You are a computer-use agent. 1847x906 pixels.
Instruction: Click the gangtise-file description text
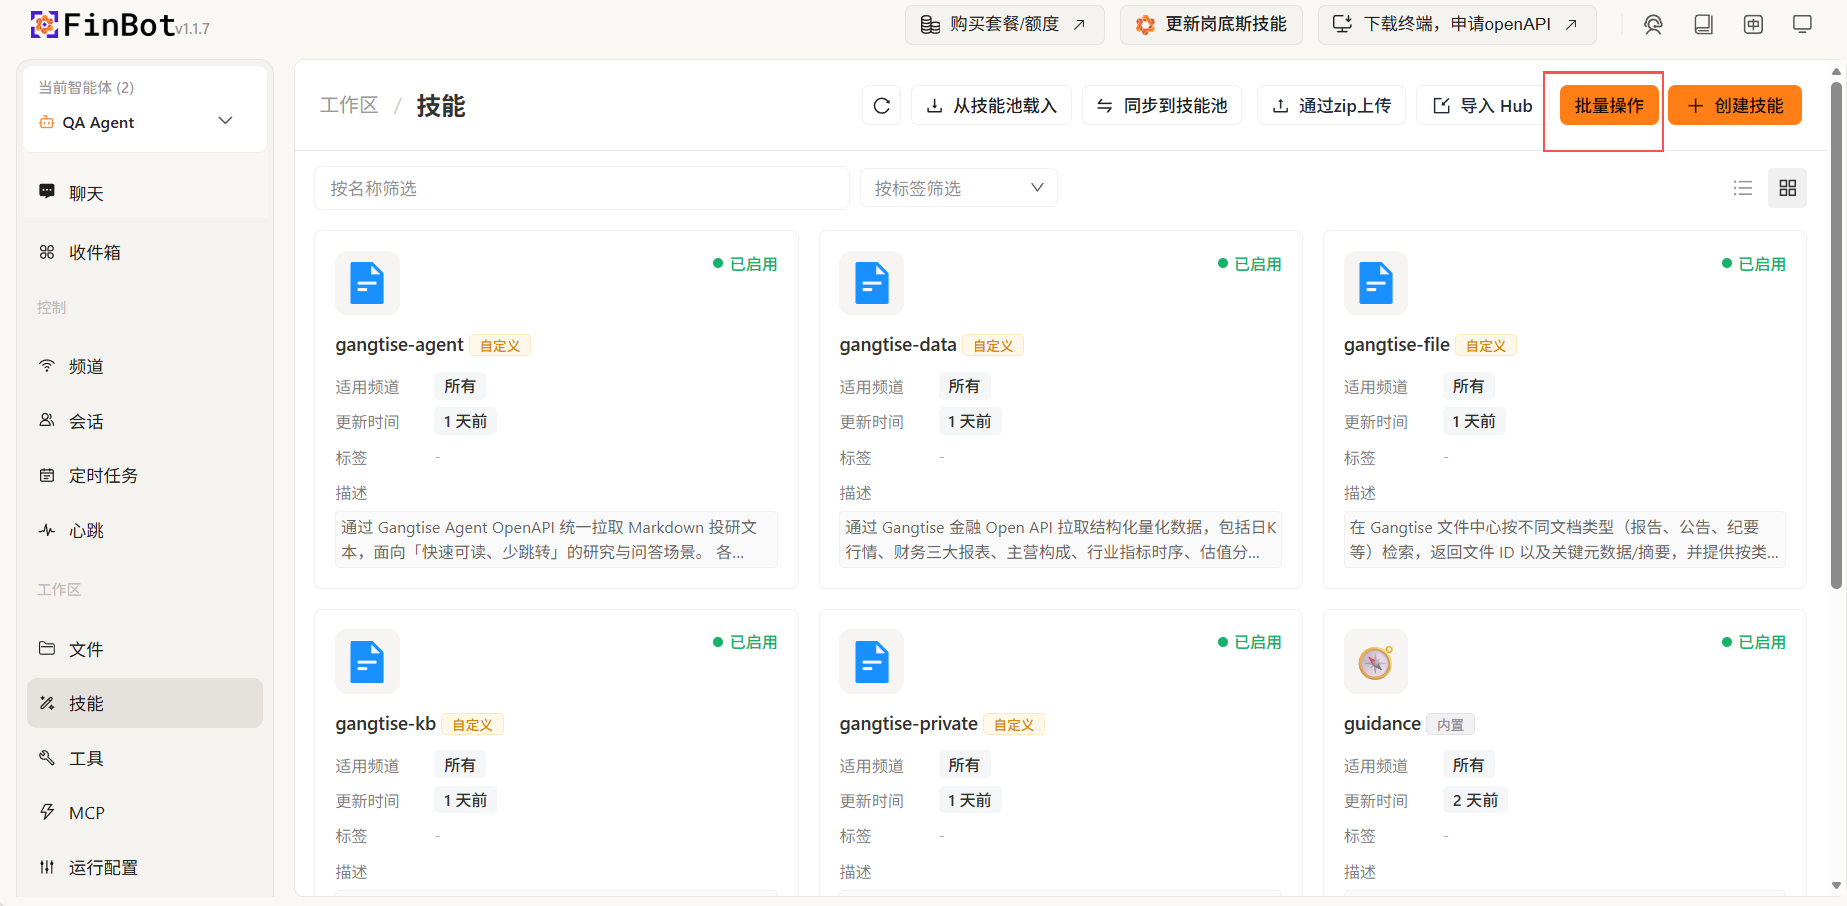pos(1565,540)
